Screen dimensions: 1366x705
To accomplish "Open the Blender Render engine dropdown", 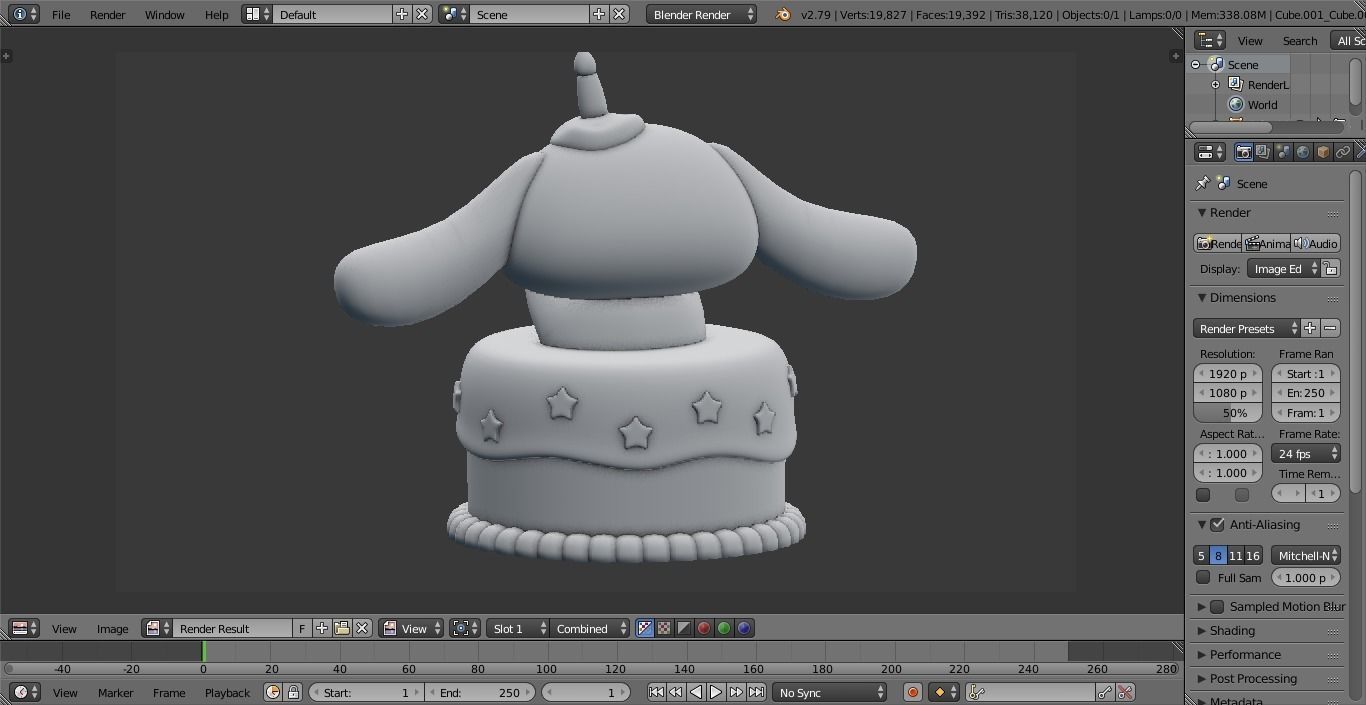I will coord(702,14).
